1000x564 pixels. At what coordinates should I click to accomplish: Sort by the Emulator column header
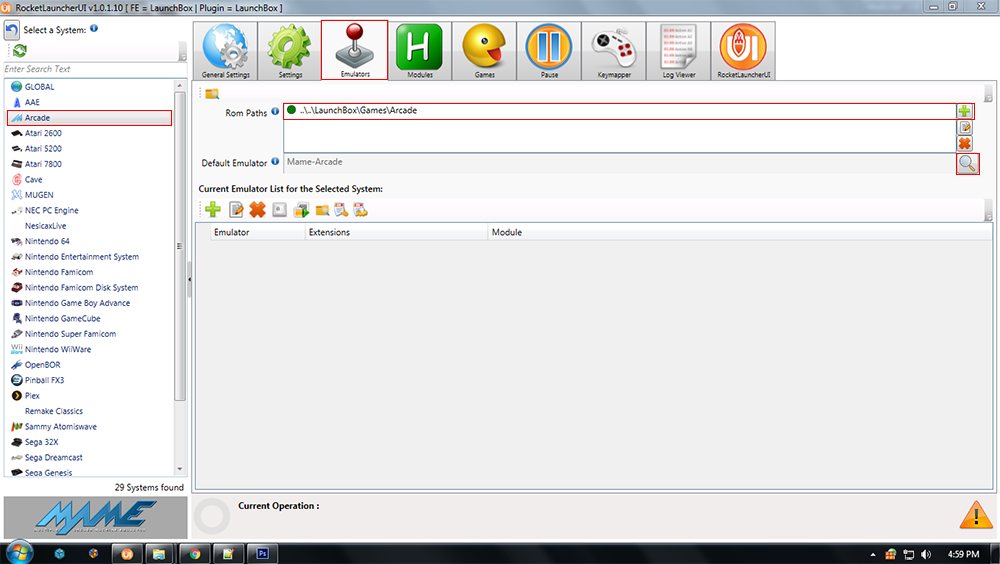(x=258, y=232)
